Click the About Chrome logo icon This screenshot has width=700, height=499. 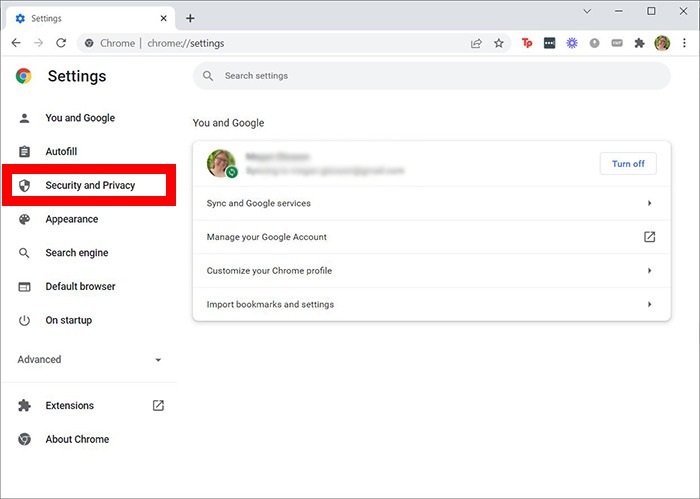pyautogui.click(x=24, y=439)
